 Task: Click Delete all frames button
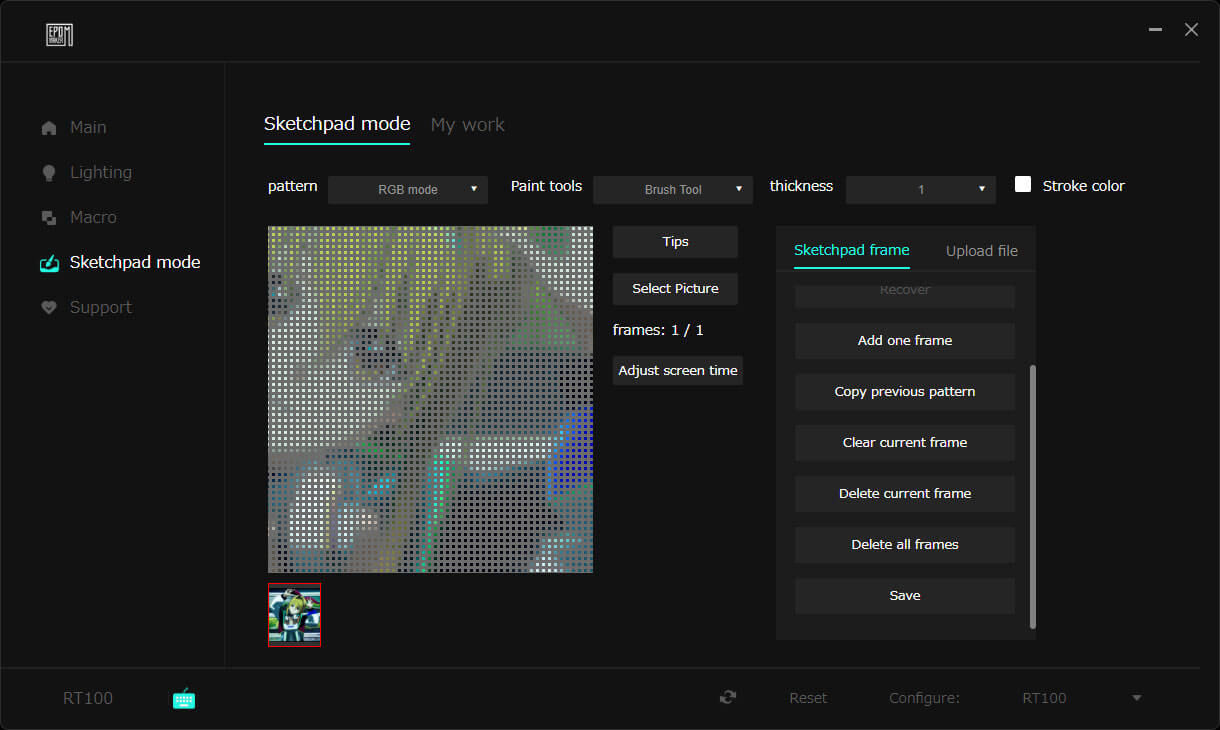905,545
